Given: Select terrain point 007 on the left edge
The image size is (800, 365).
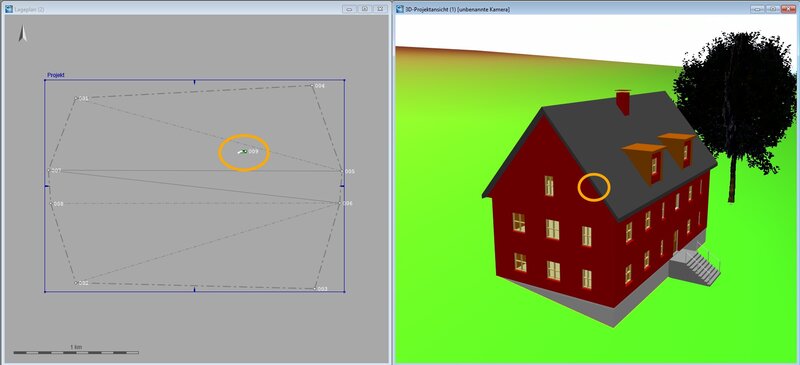Looking at the screenshot, I should [49, 170].
